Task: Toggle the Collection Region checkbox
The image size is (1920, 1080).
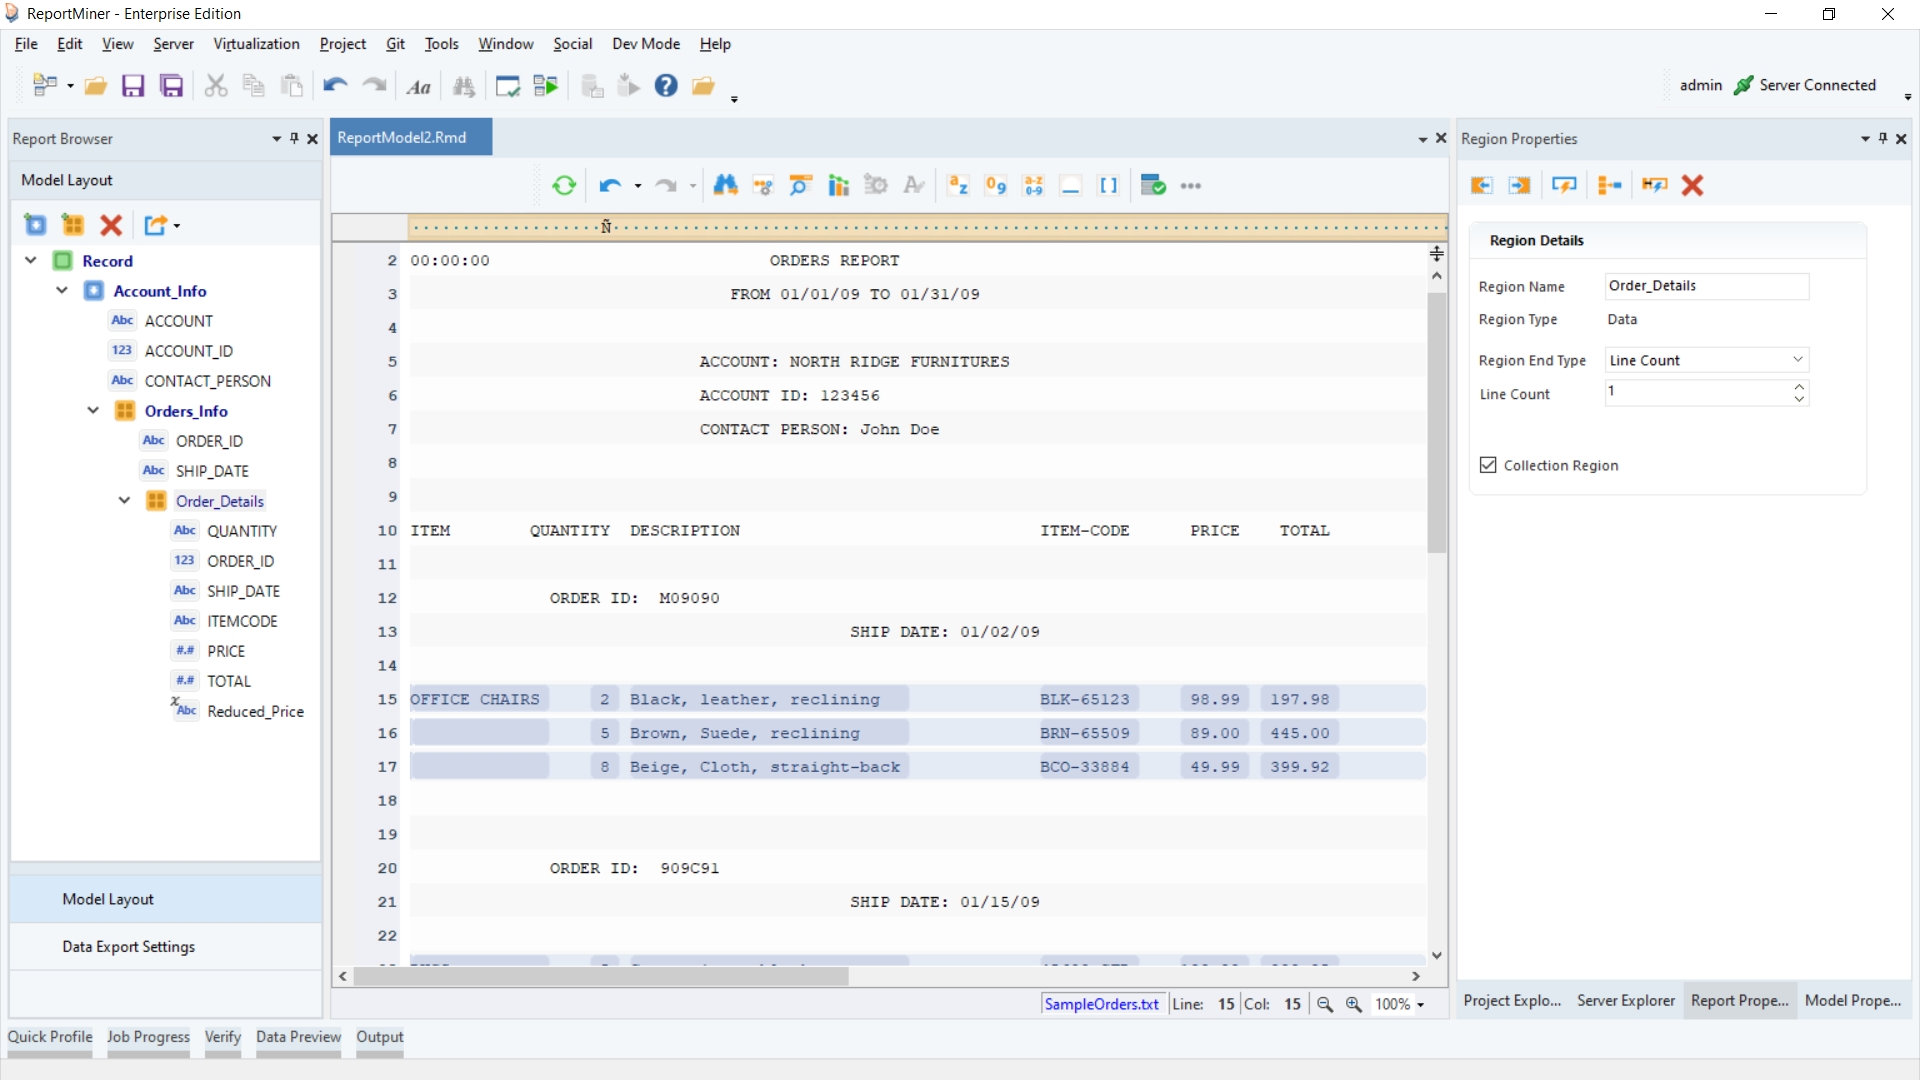Action: [x=1488, y=466]
